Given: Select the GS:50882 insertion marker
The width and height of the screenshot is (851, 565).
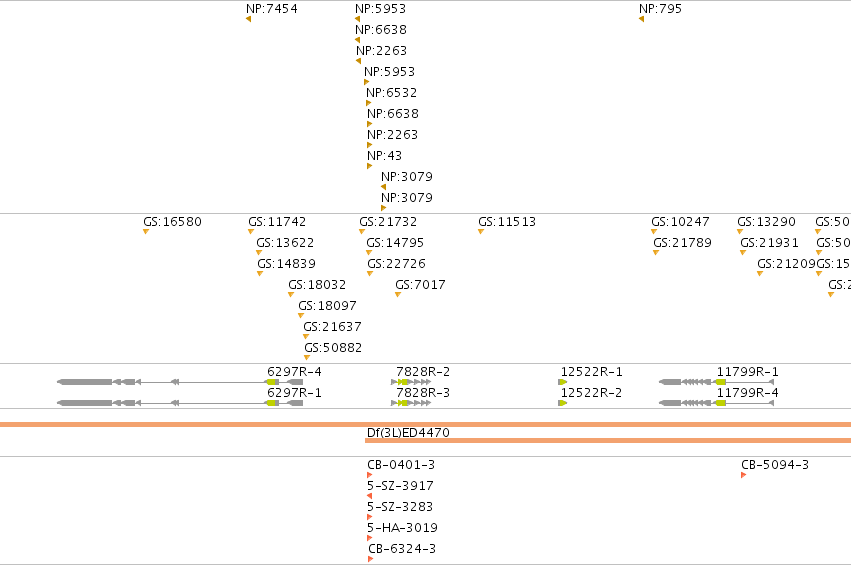Looking at the screenshot, I should coord(307,358).
